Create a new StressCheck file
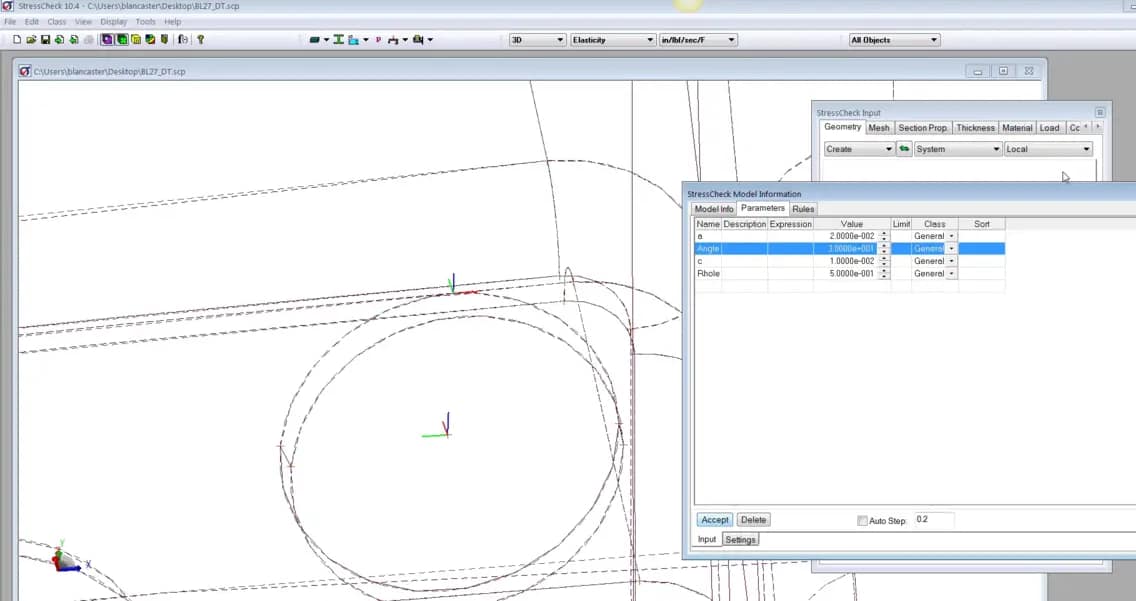 click(x=17, y=39)
